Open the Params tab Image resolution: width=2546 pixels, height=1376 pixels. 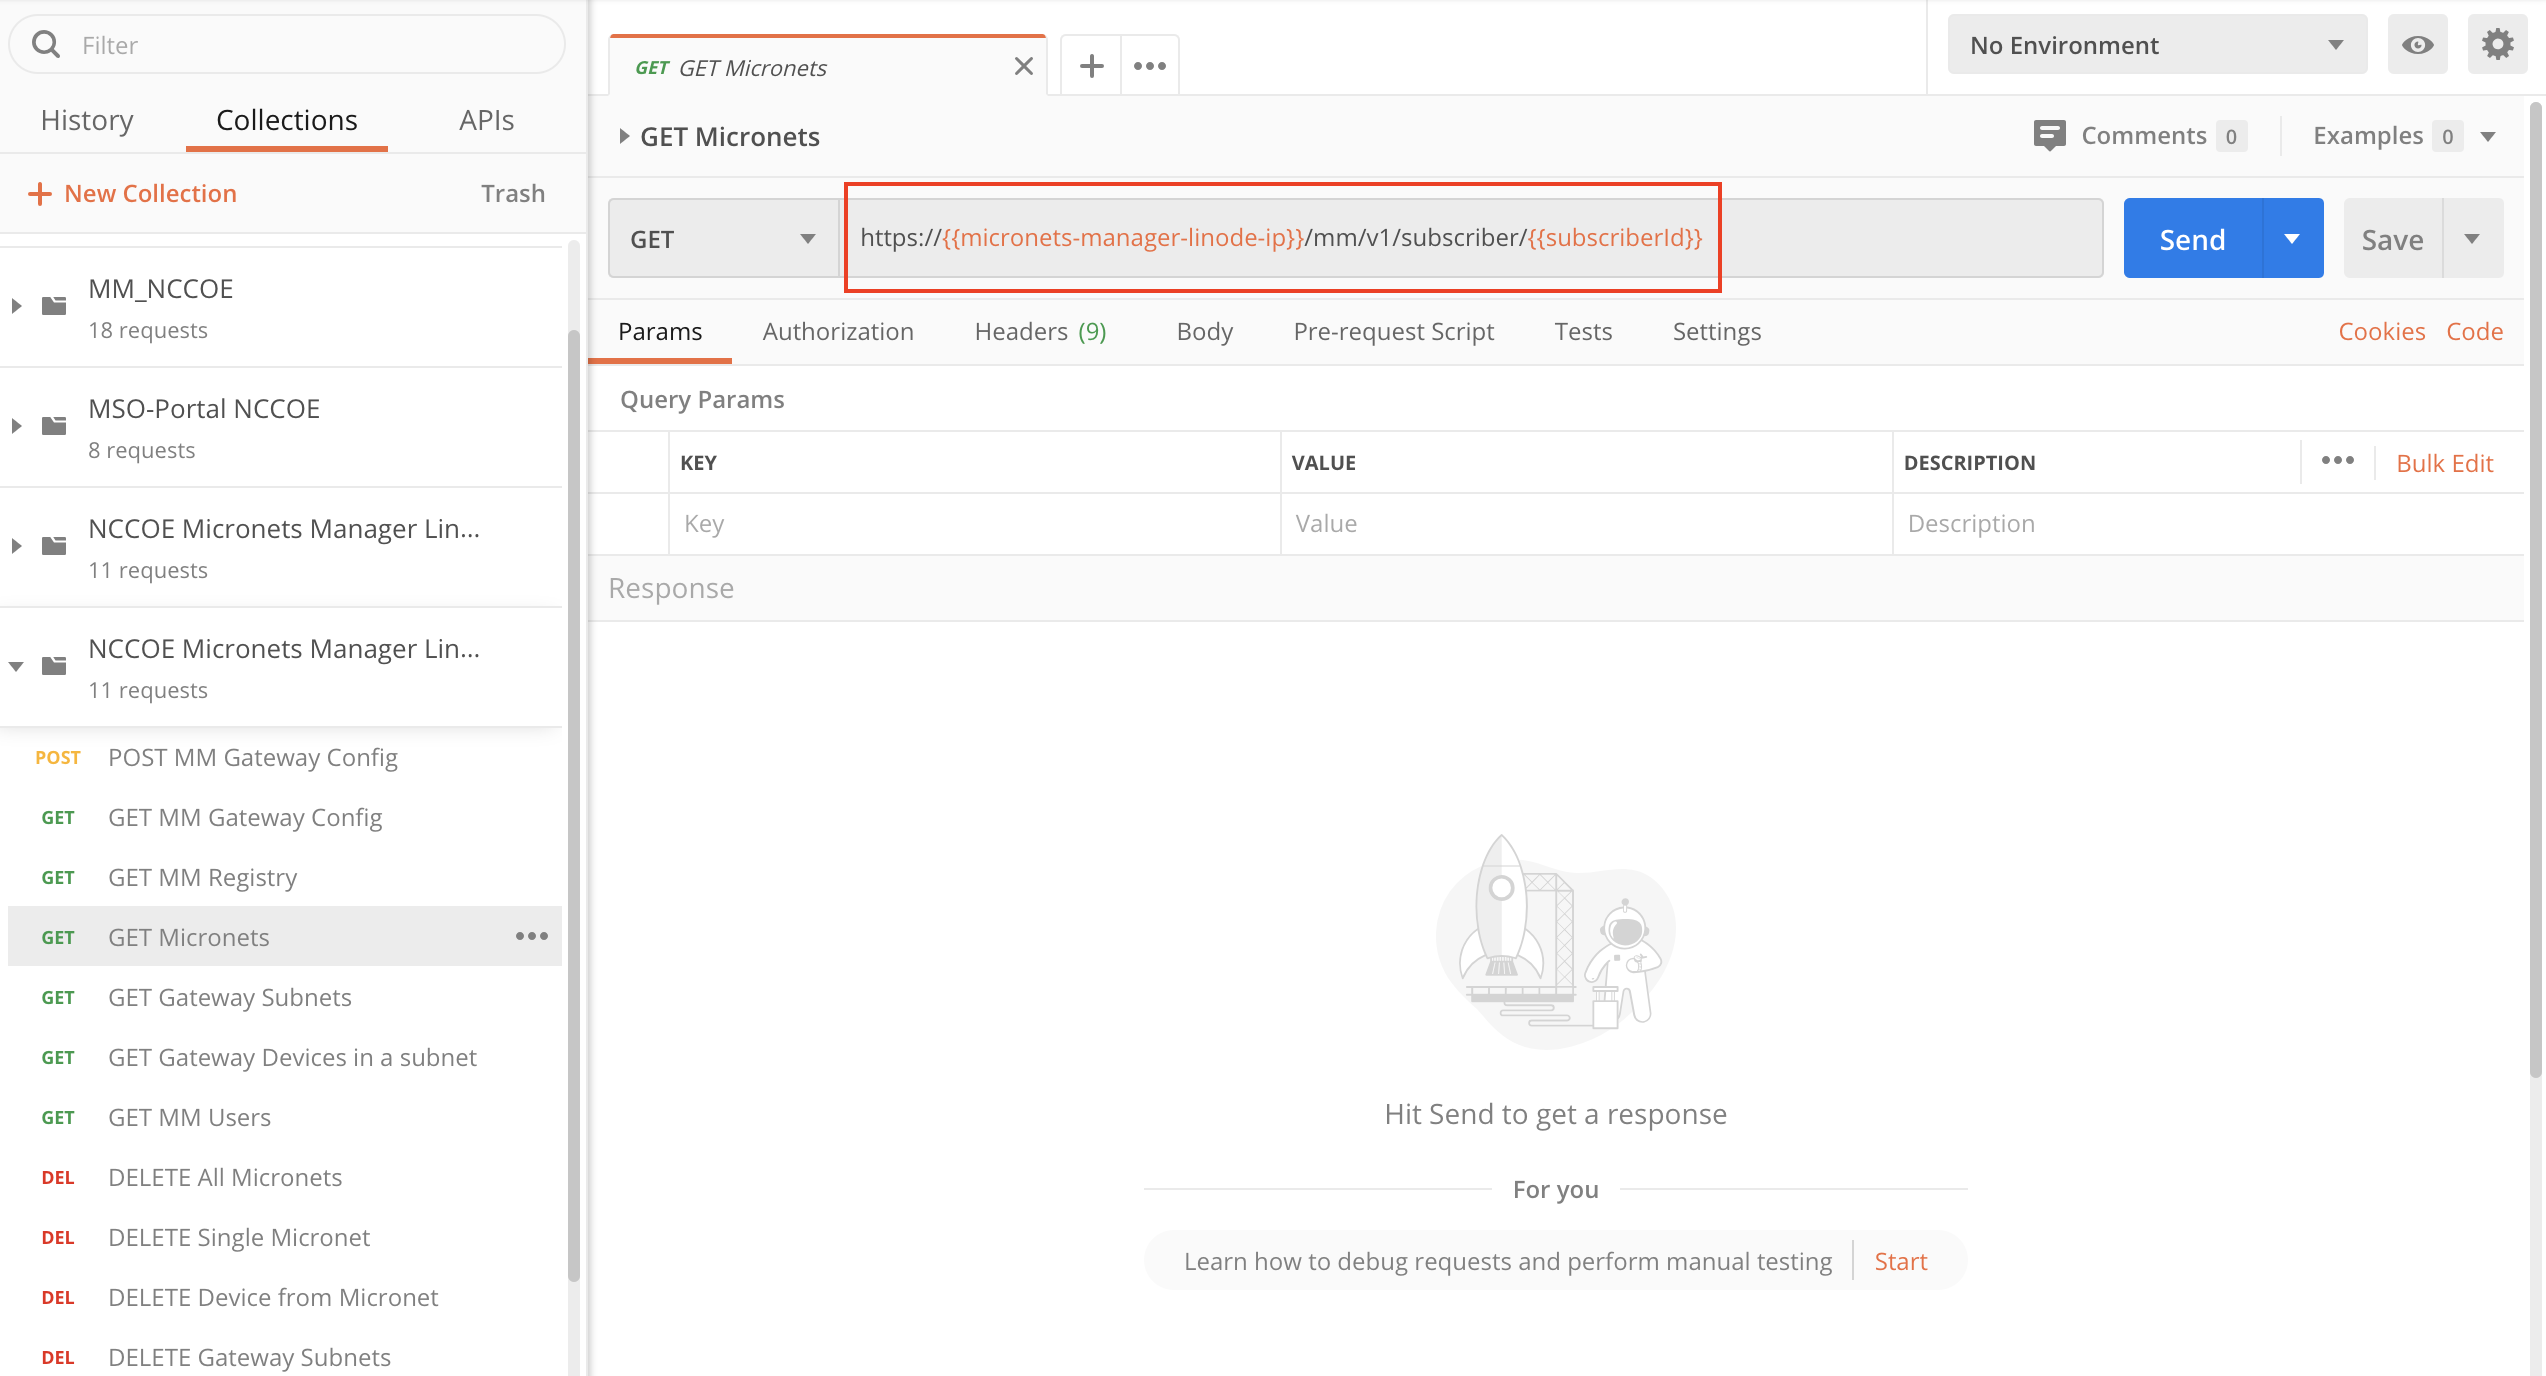click(x=660, y=331)
